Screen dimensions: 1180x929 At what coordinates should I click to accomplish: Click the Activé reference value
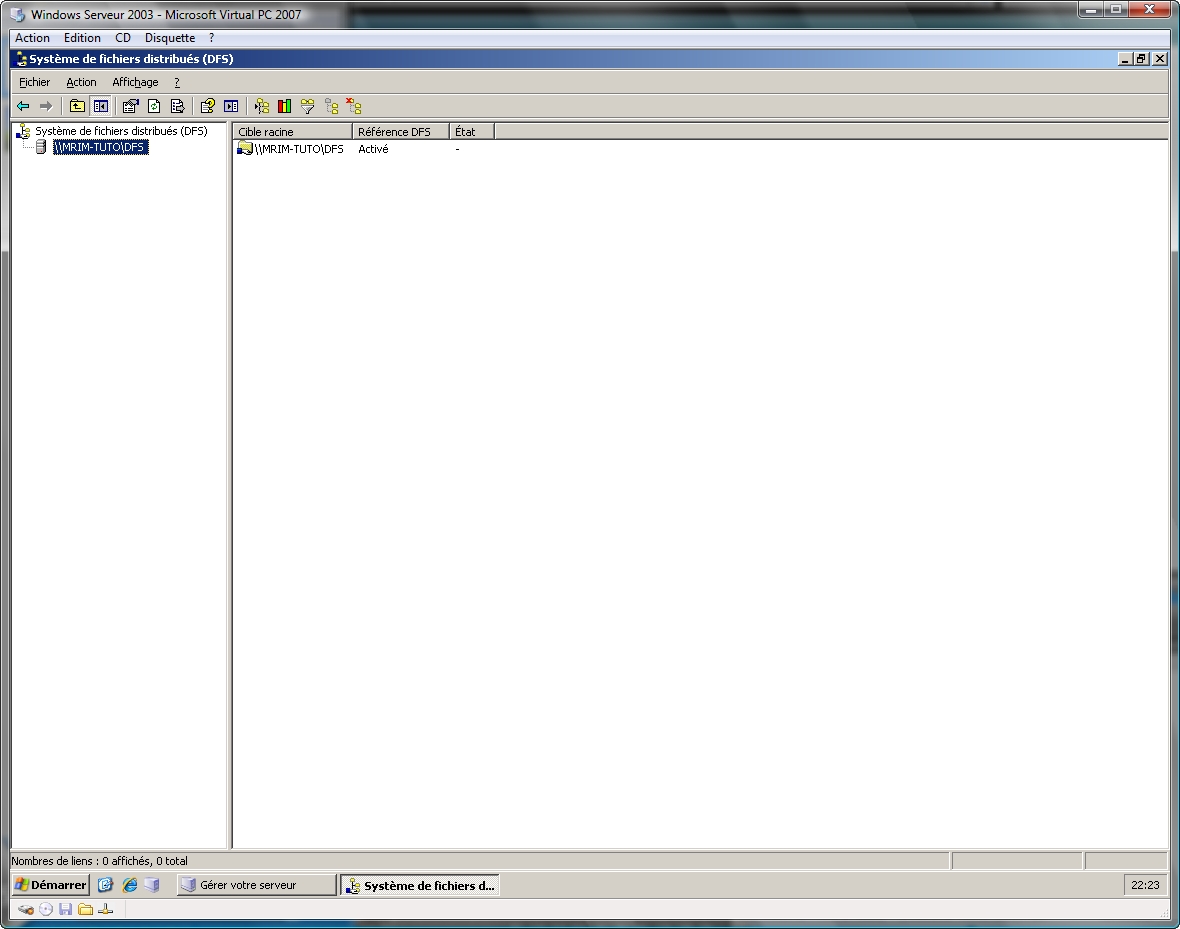pyautogui.click(x=373, y=149)
